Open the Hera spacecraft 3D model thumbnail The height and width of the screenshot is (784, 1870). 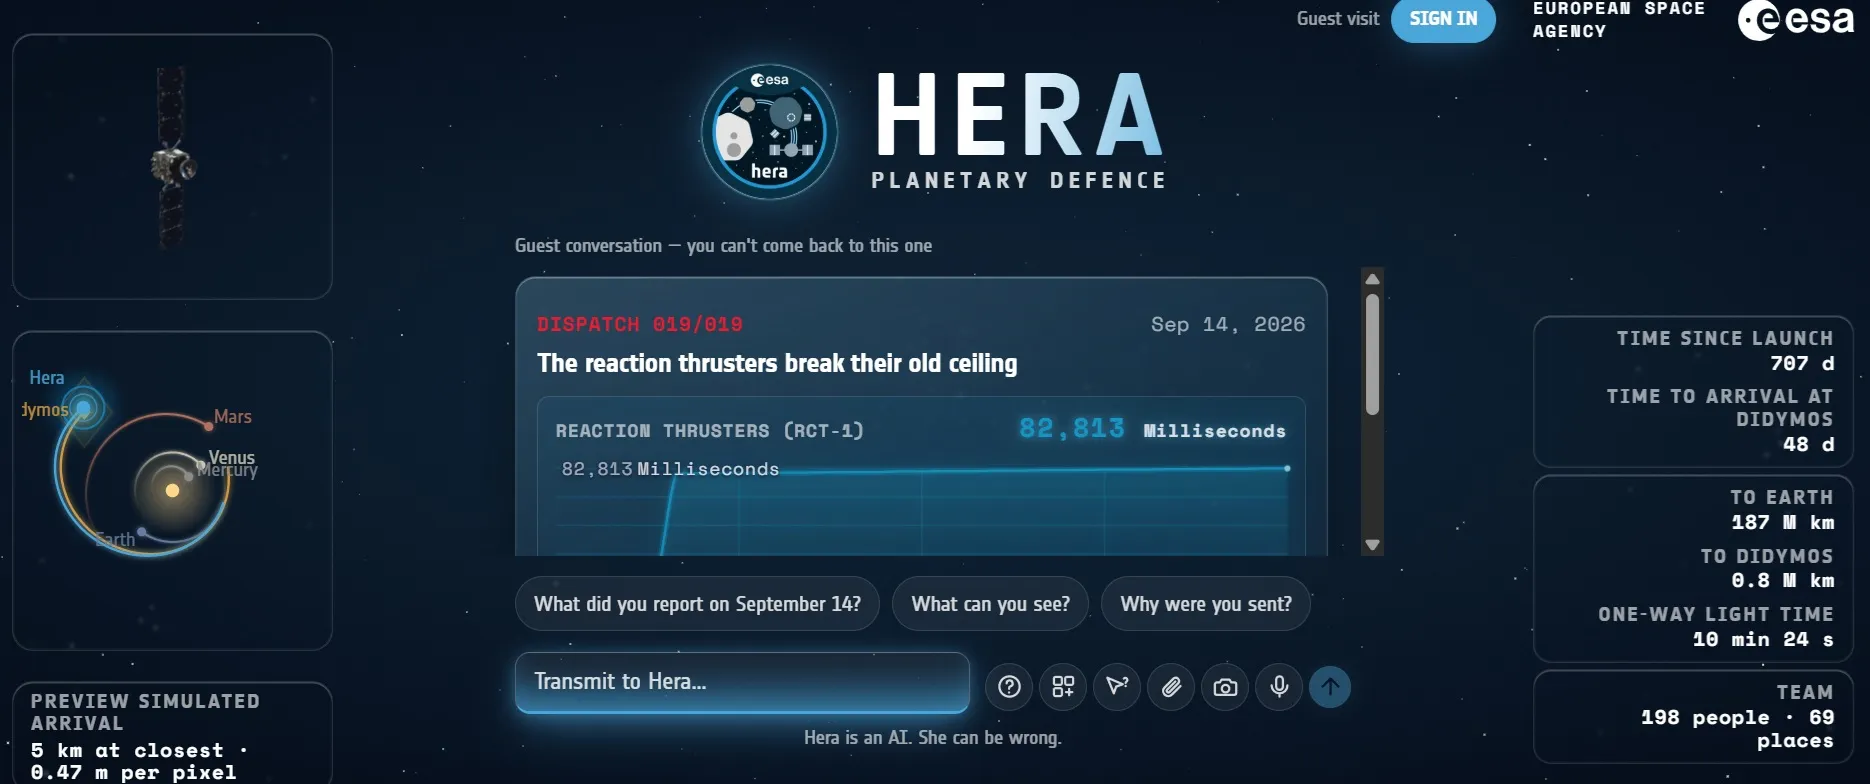click(x=172, y=167)
